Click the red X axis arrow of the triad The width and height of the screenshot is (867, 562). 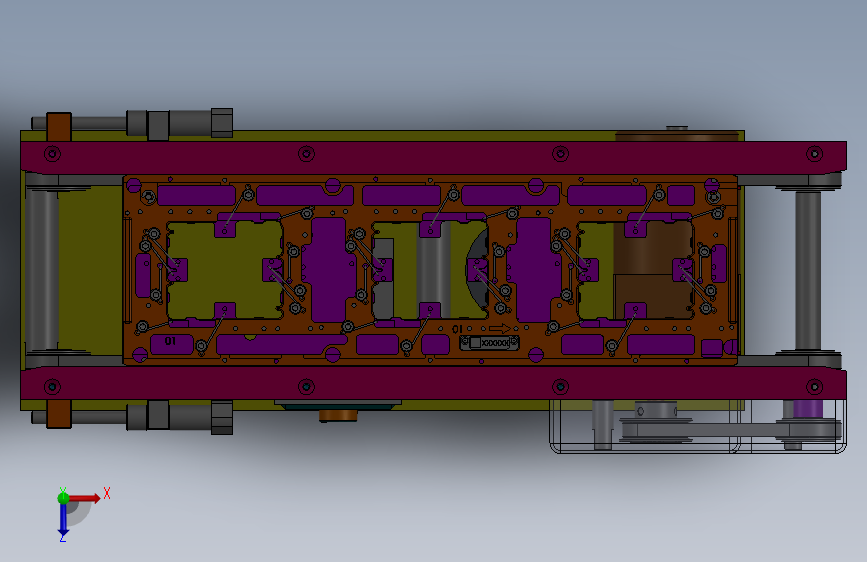(84, 498)
